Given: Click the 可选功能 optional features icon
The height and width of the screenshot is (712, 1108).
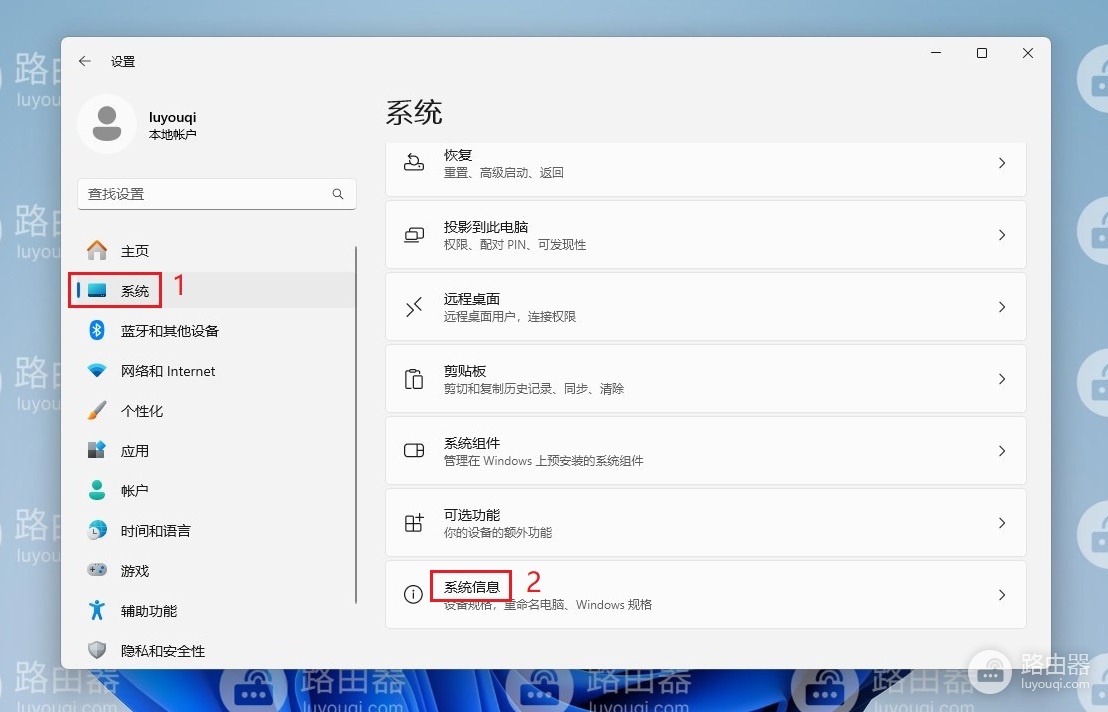Looking at the screenshot, I should click(x=413, y=523).
